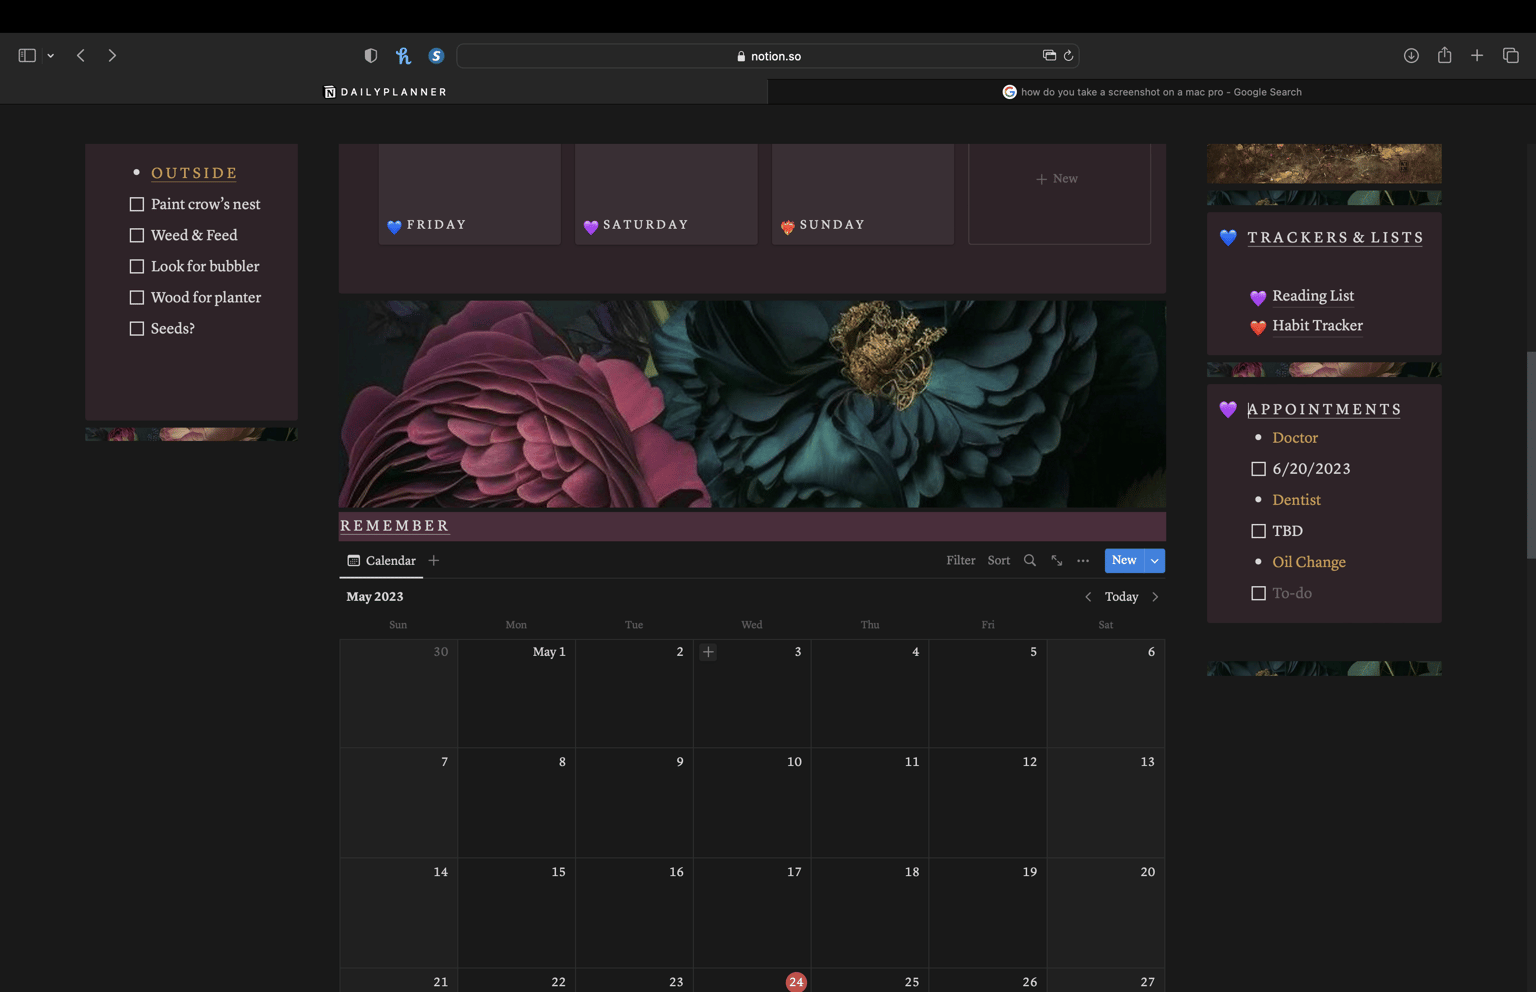The width and height of the screenshot is (1536, 992).
Task: Open the Sunday card
Action: (863, 194)
